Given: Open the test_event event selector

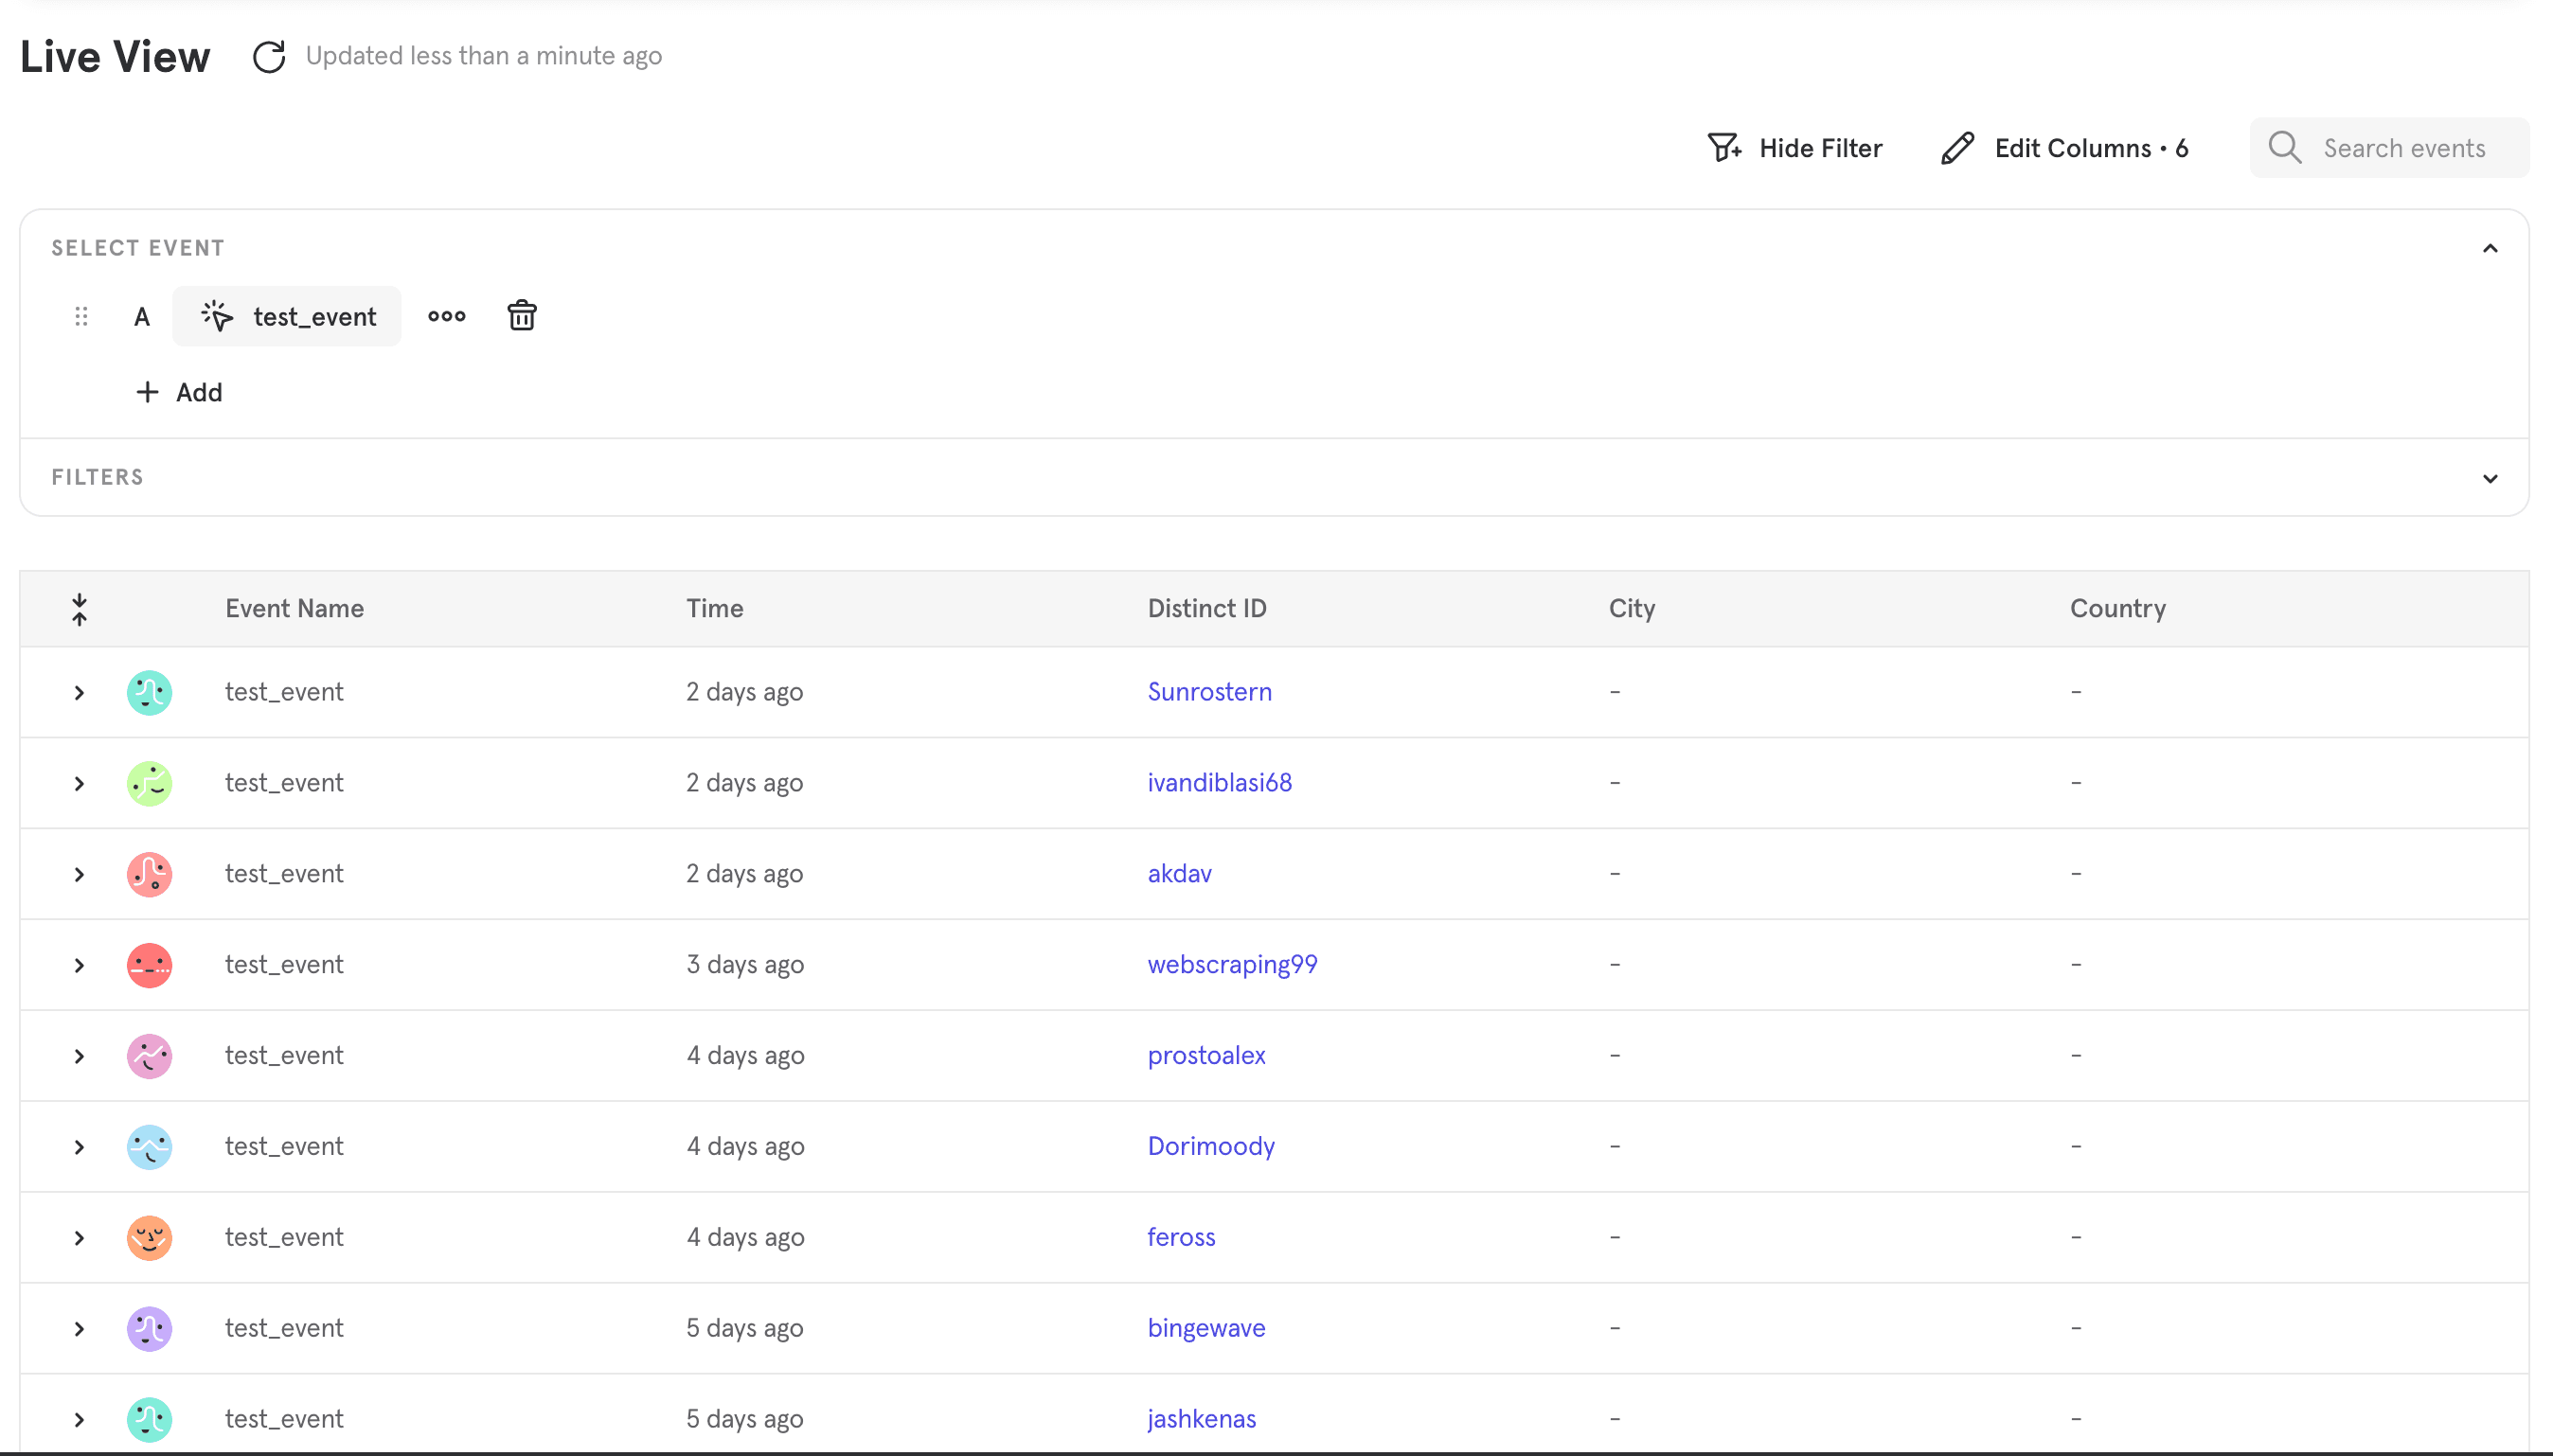Looking at the screenshot, I should click(287, 317).
